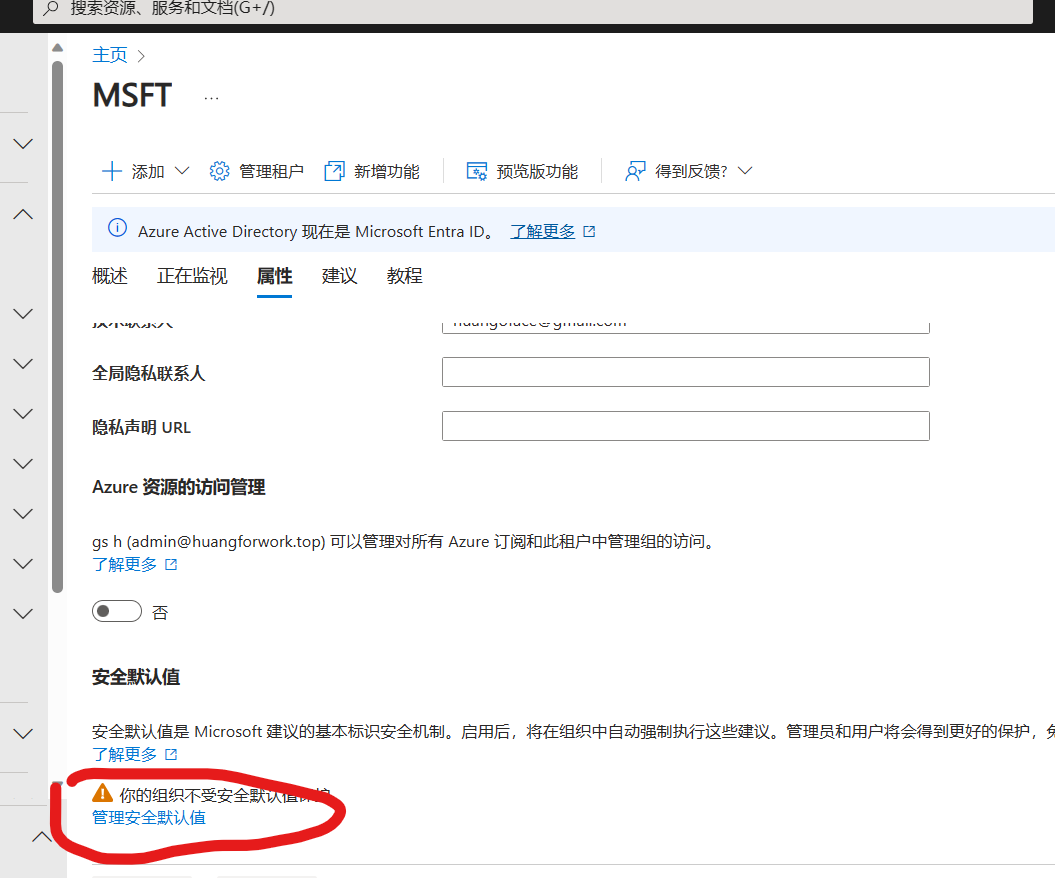Click the scrollbar up arrow
Image resolution: width=1055 pixels, height=878 pixels.
58,48
